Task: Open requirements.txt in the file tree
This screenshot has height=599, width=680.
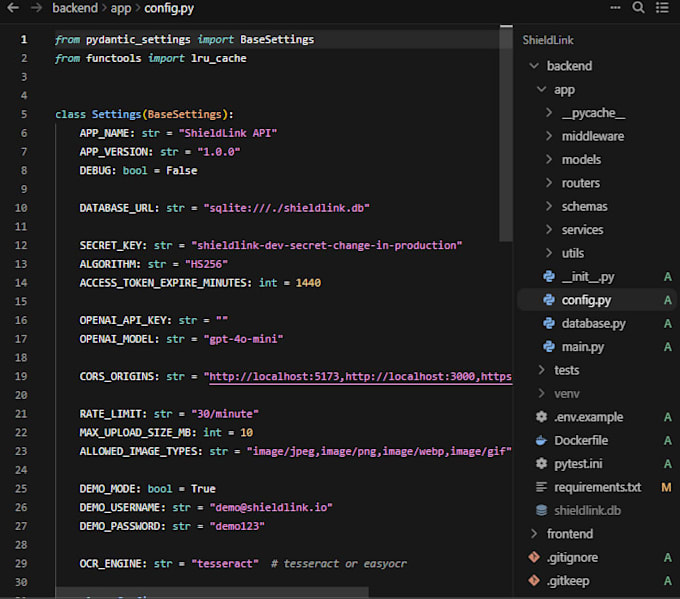Action: tap(598, 487)
